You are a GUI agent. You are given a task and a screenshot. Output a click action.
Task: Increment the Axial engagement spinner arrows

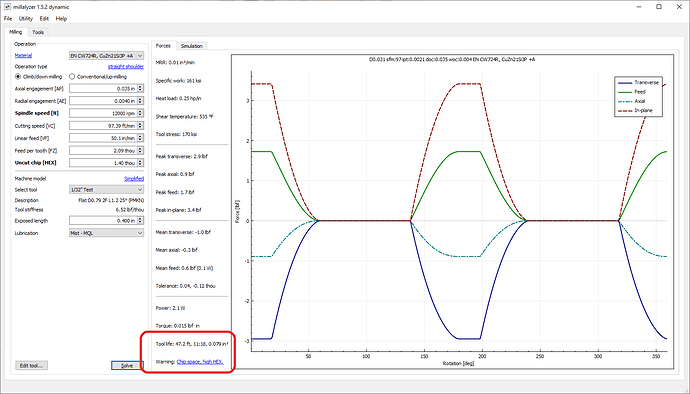140,87
